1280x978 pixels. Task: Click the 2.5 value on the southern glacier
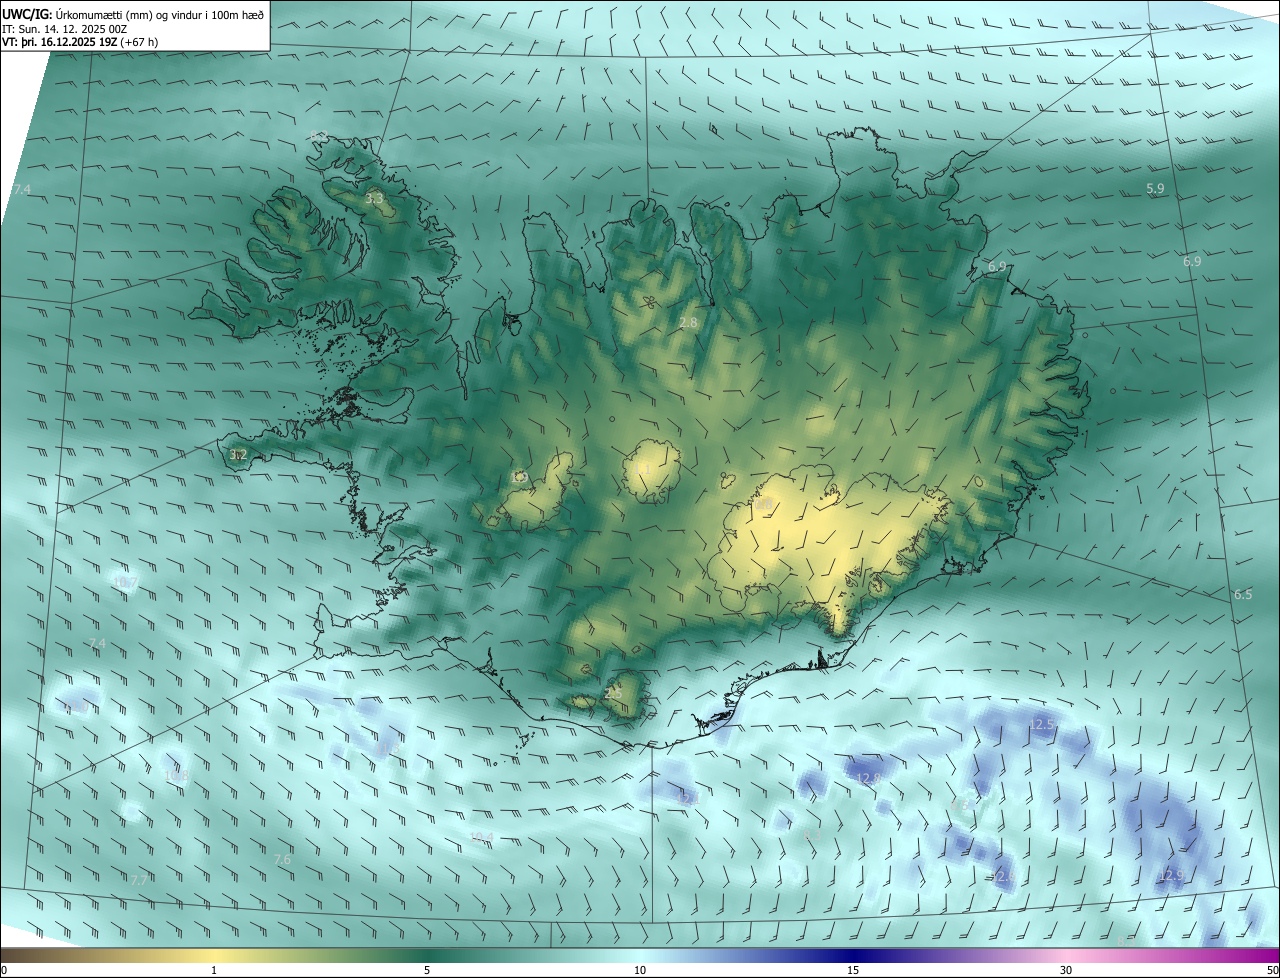point(614,692)
